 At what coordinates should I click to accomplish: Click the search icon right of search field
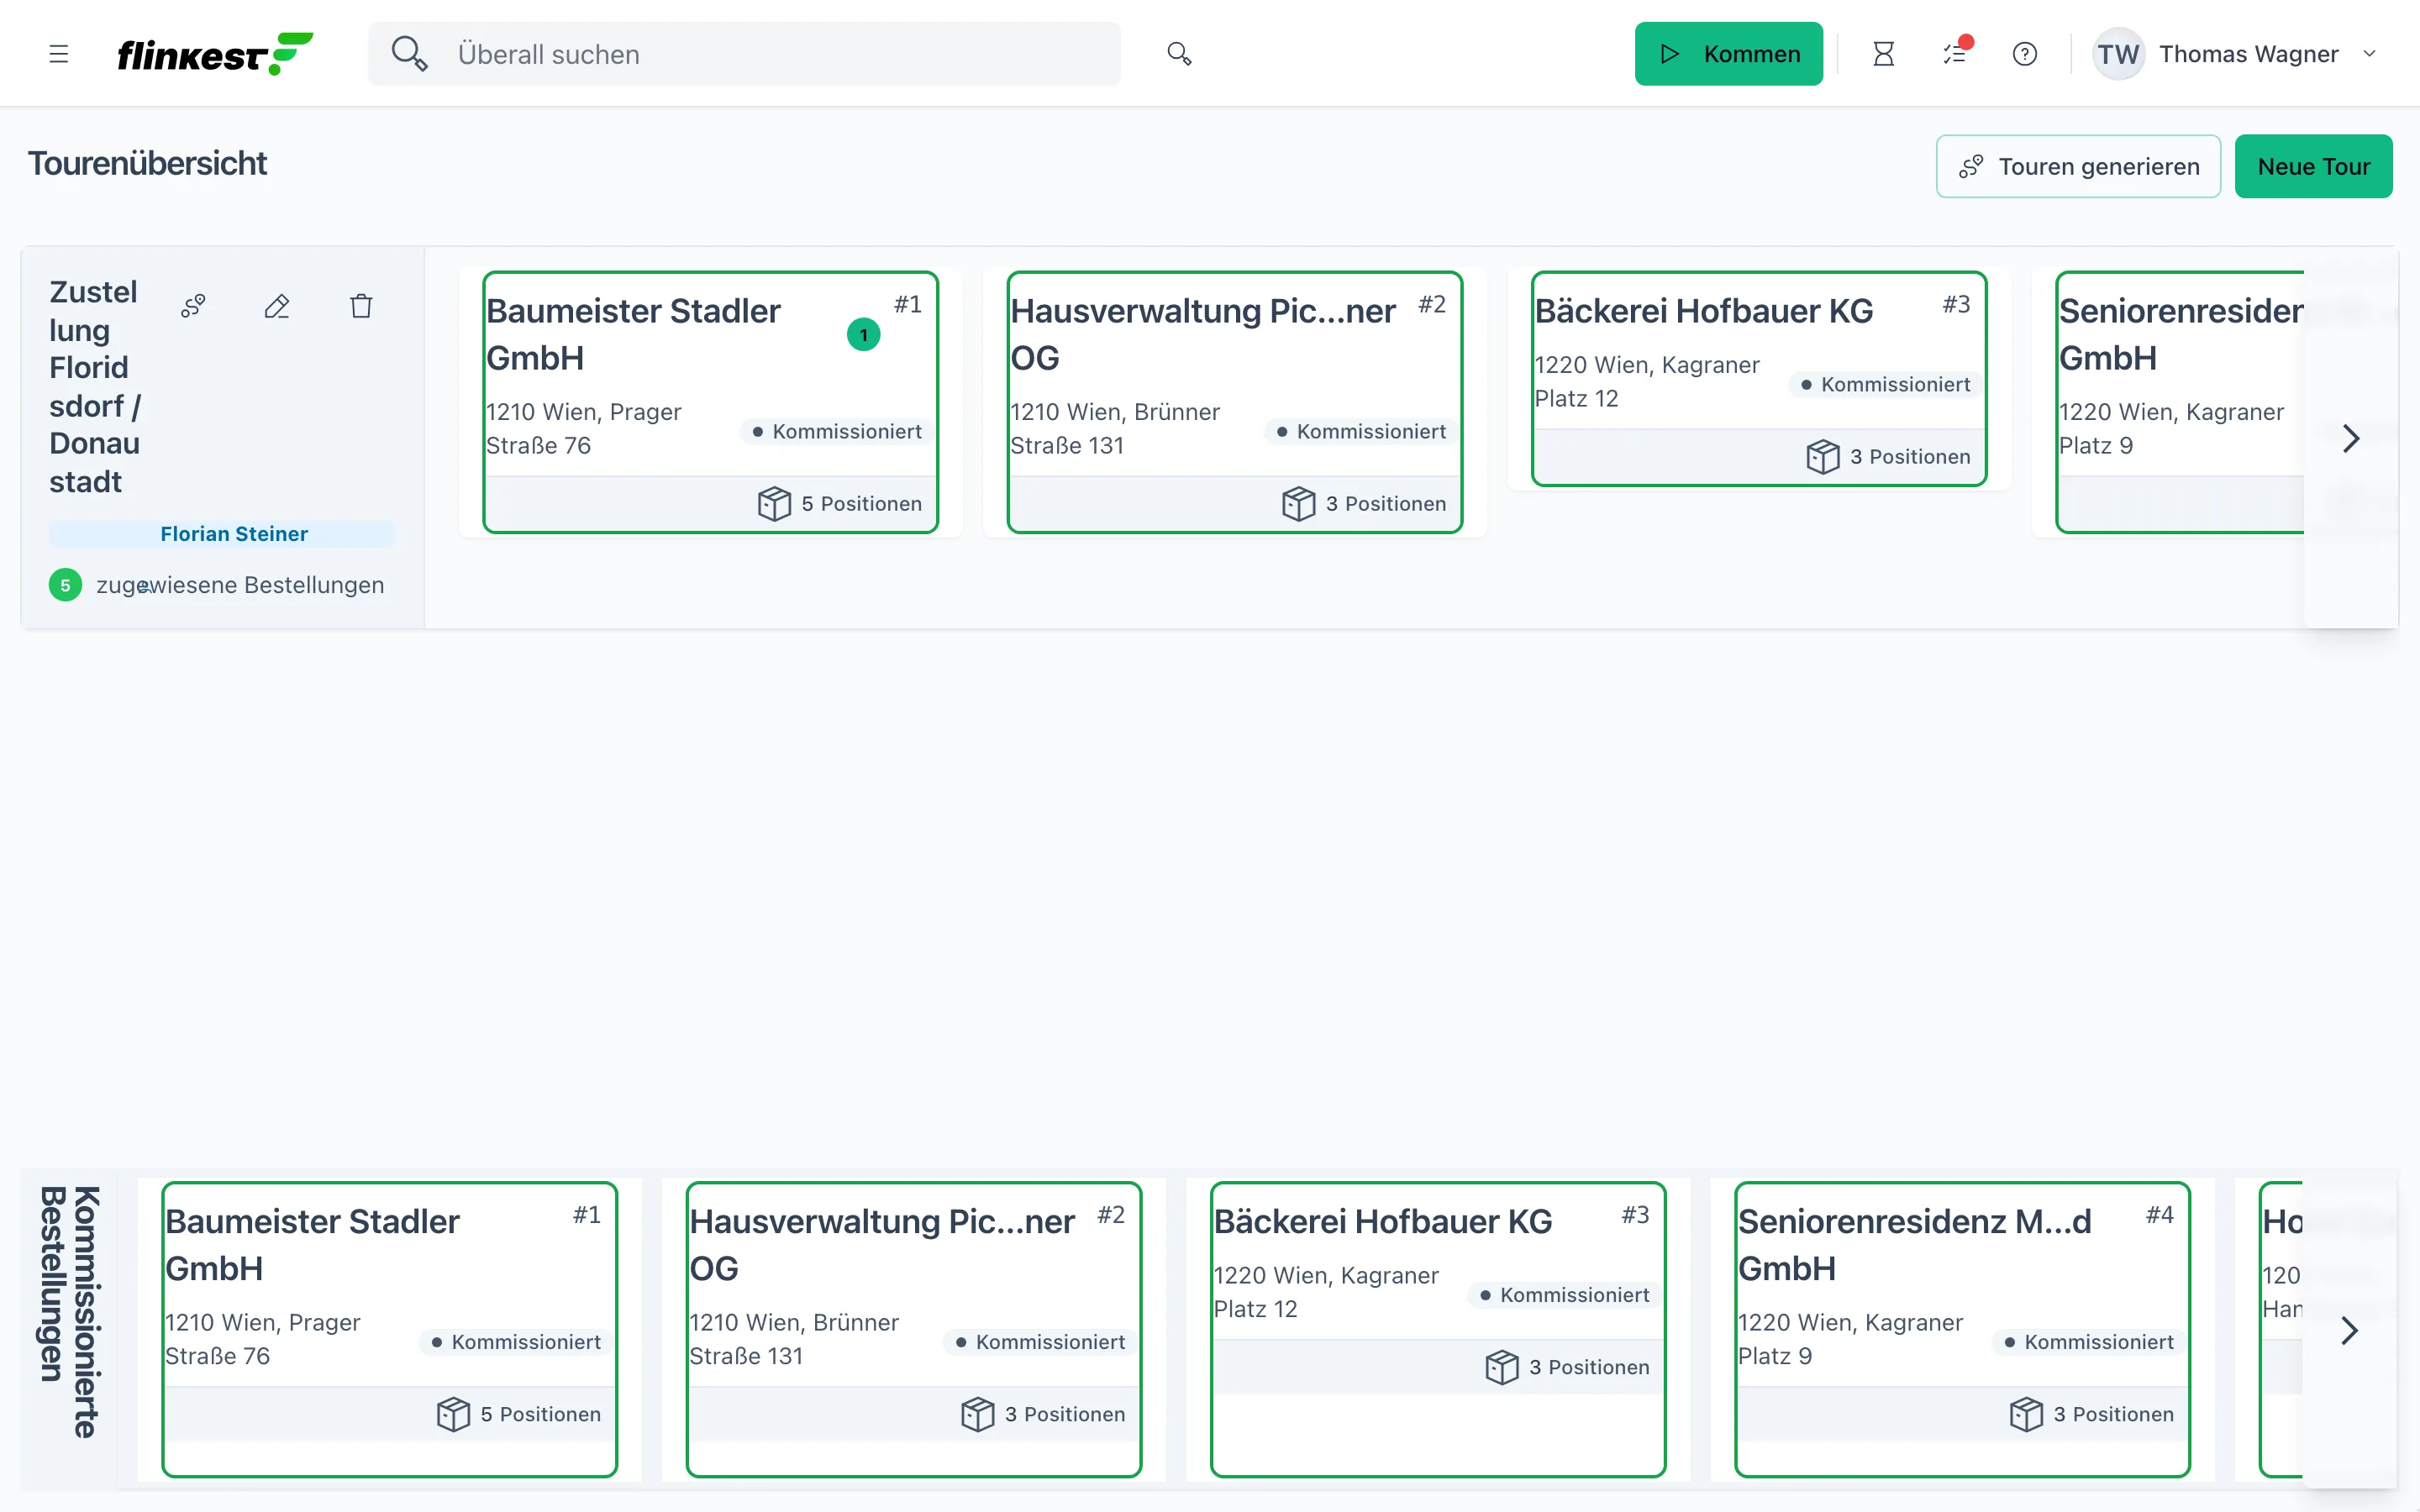click(1179, 54)
